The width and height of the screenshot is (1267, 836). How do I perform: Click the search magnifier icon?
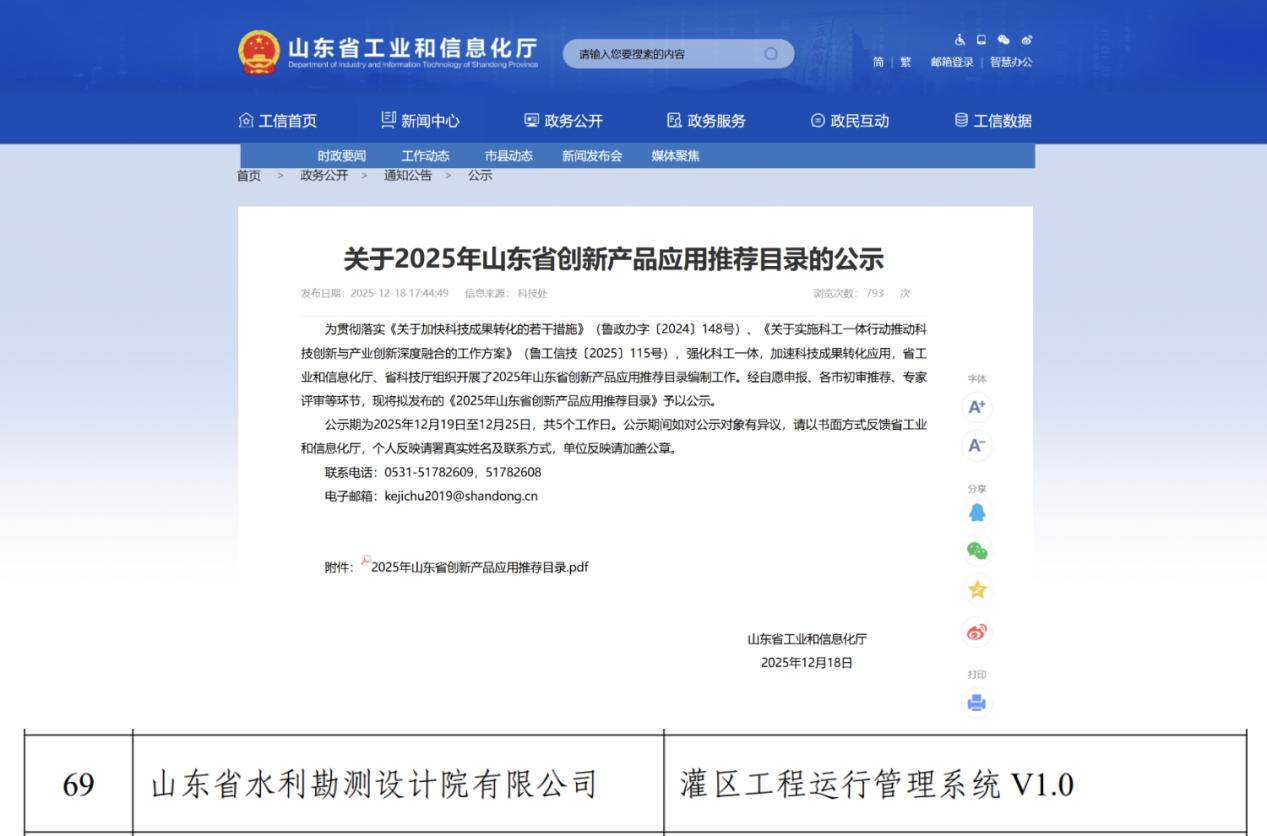click(771, 53)
